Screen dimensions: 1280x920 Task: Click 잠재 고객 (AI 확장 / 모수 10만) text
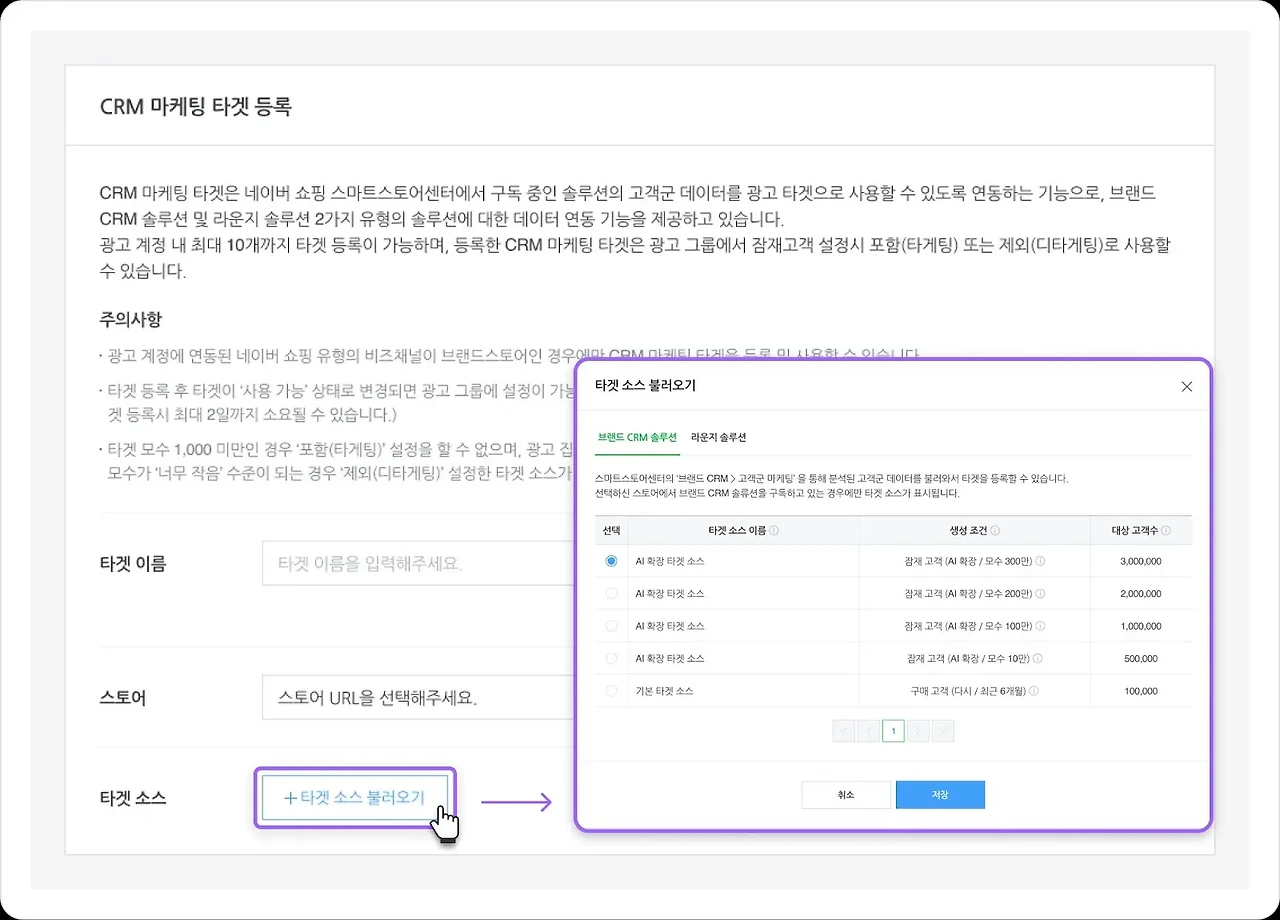pyautogui.click(x=968, y=659)
